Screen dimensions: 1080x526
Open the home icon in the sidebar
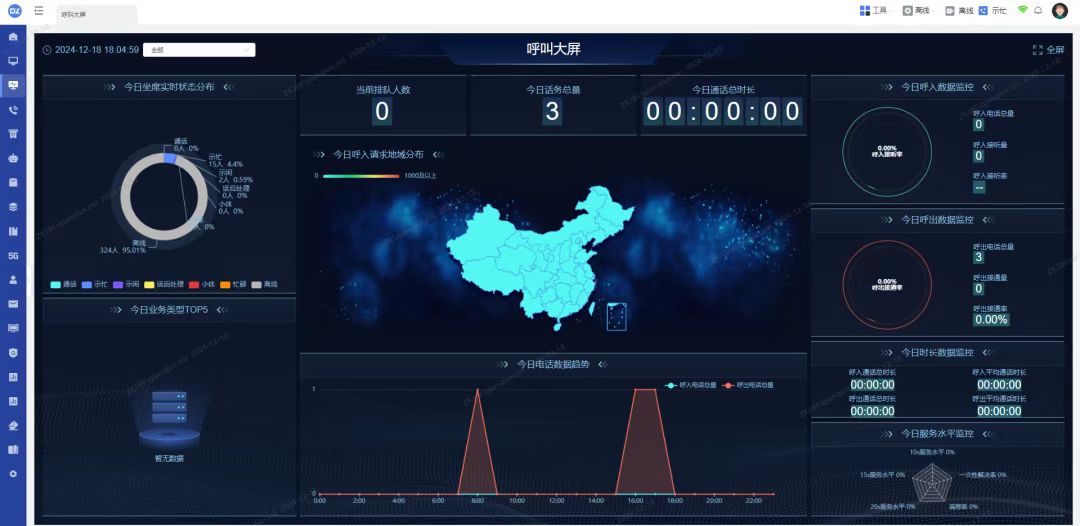click(x=12, y=36)
